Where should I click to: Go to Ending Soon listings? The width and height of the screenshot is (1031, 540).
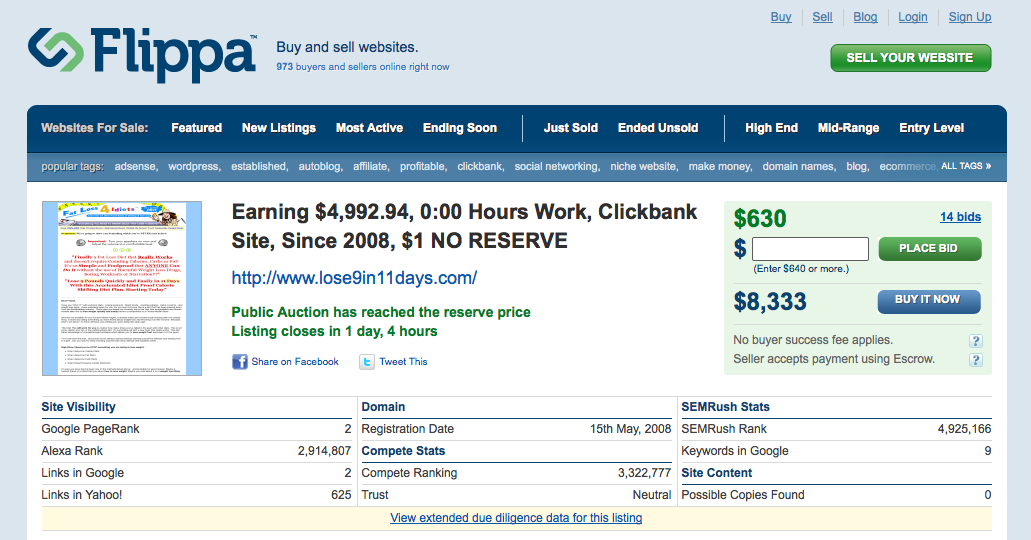coord(459,128)
